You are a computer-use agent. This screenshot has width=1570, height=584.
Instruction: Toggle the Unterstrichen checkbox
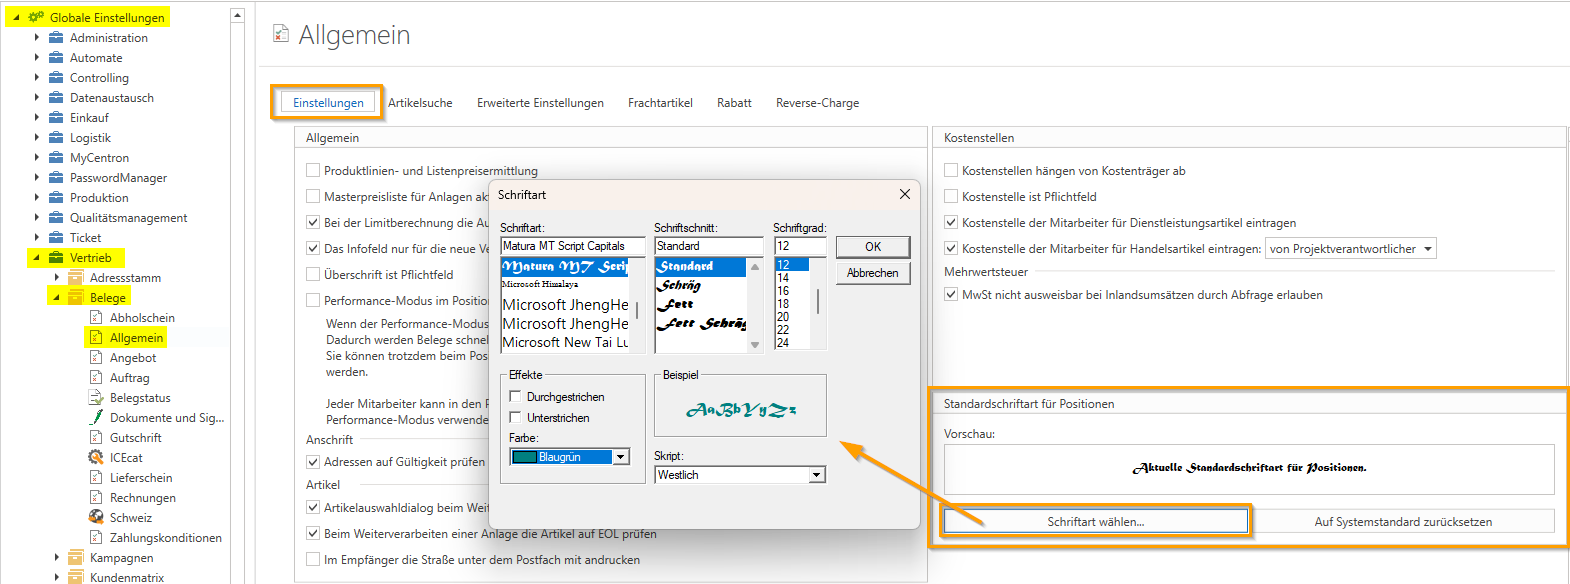click(x=516, y=417)
